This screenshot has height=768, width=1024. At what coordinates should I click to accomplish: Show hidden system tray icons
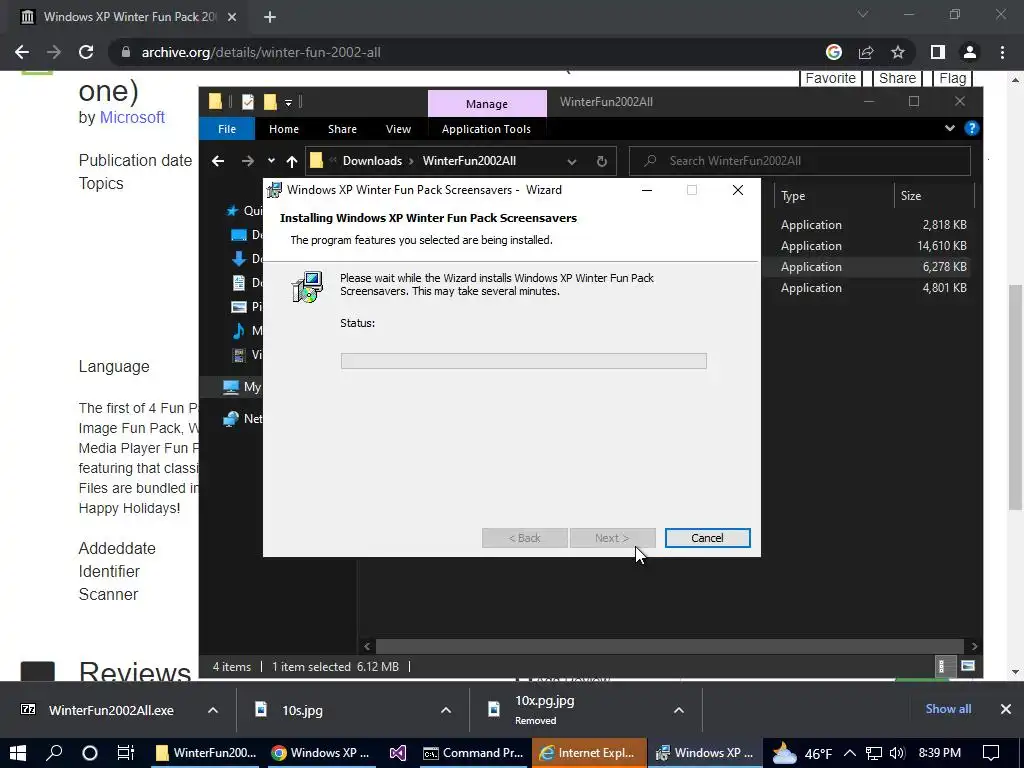(850, 753)
